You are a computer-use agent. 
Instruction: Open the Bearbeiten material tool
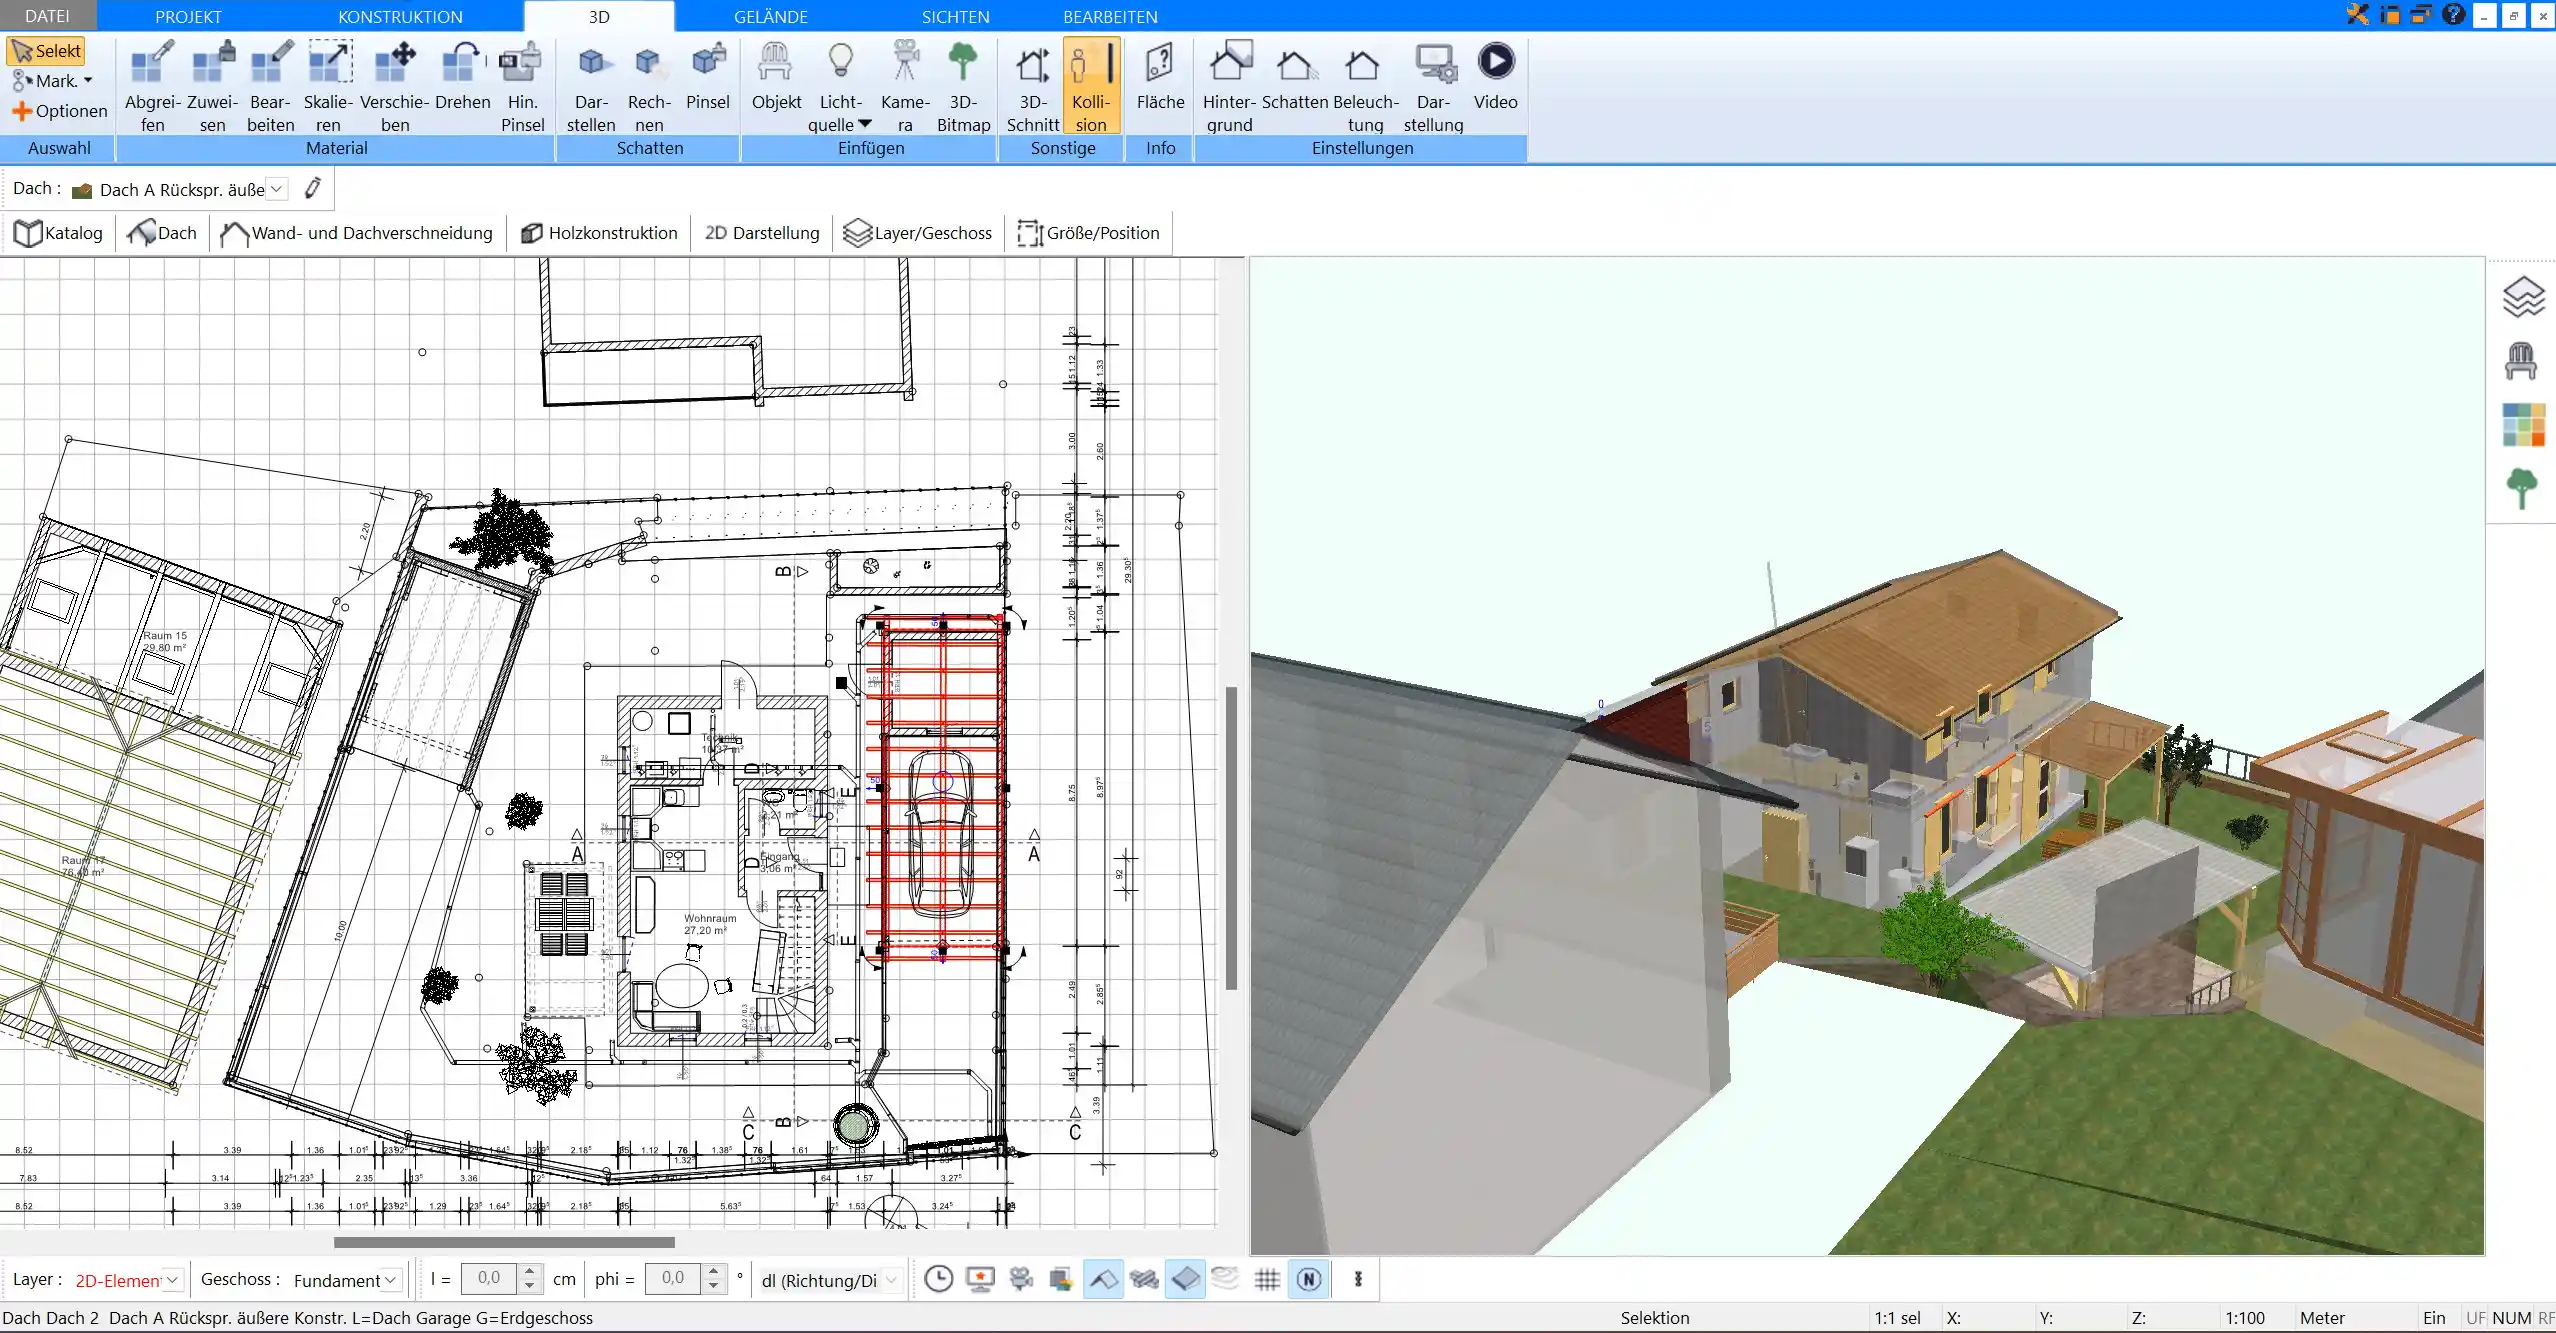(270, 86)
